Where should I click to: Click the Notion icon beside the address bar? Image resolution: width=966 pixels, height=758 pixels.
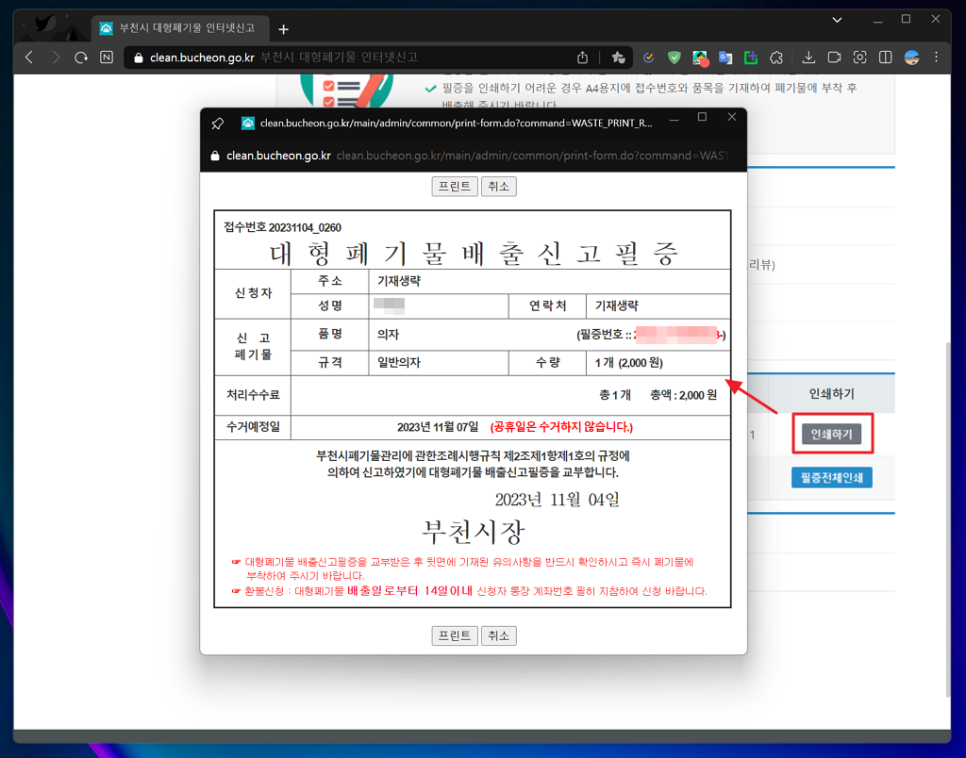coord(107,57)
